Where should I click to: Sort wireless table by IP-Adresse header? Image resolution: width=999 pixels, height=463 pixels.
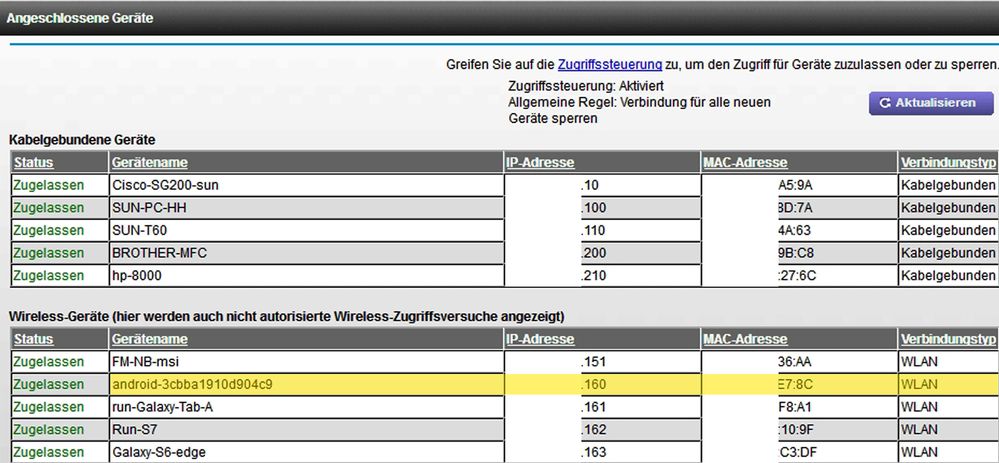tap(541, 339)
